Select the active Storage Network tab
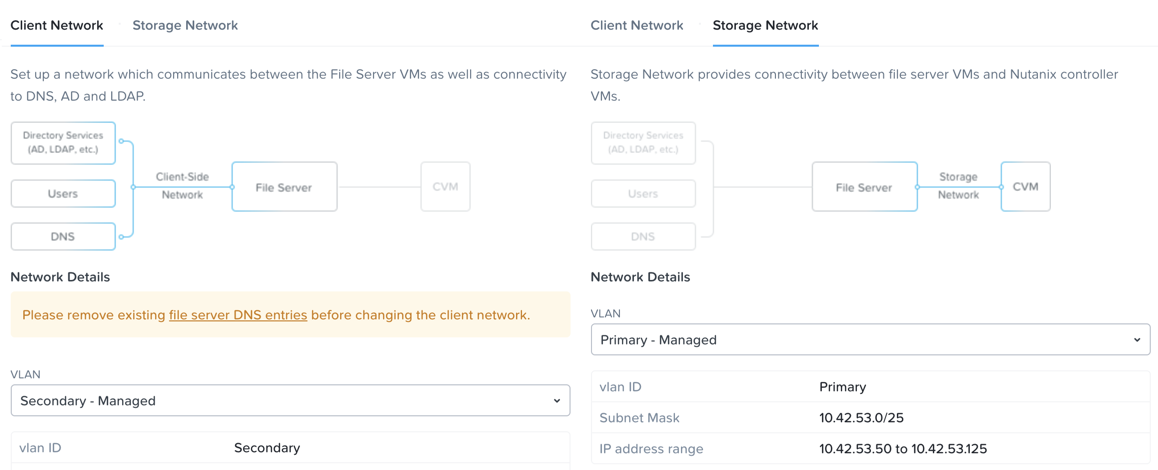Viewport: 1158px width, 470px height. point(765,25)
